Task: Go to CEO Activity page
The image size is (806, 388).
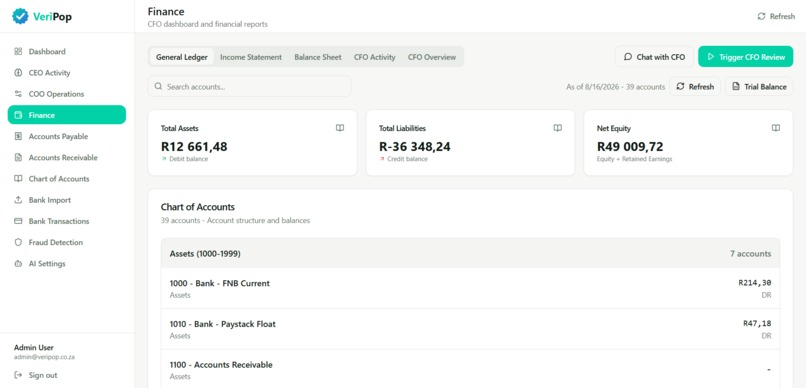Action: coord(67,73)
